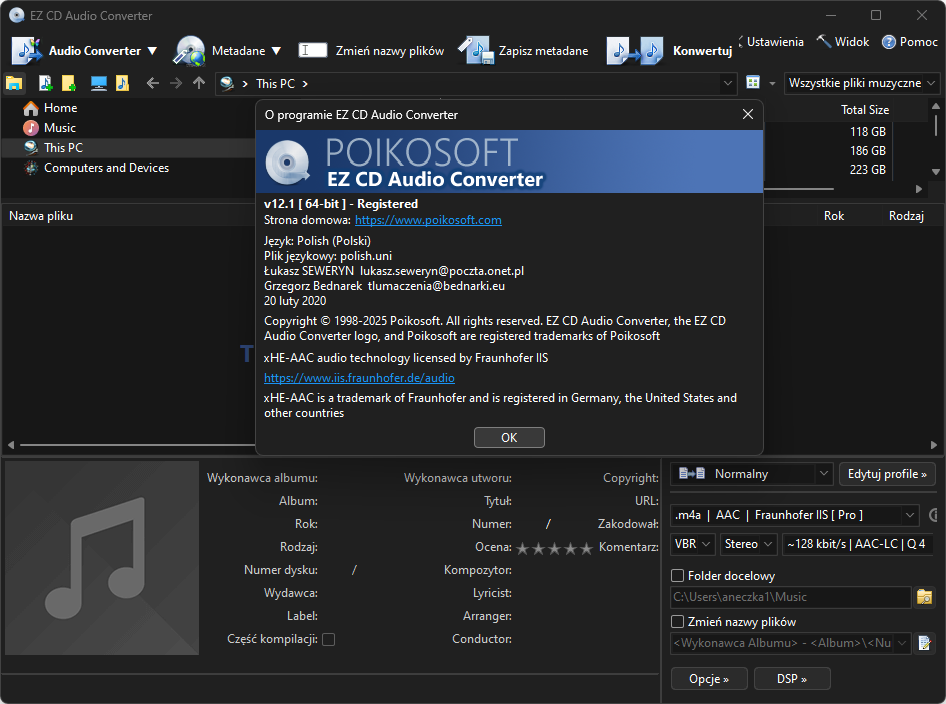Expand the view layout dropdown arrow
Image resolution: width=946 pixels, height=704 pixels.
[x=772, y=83]
